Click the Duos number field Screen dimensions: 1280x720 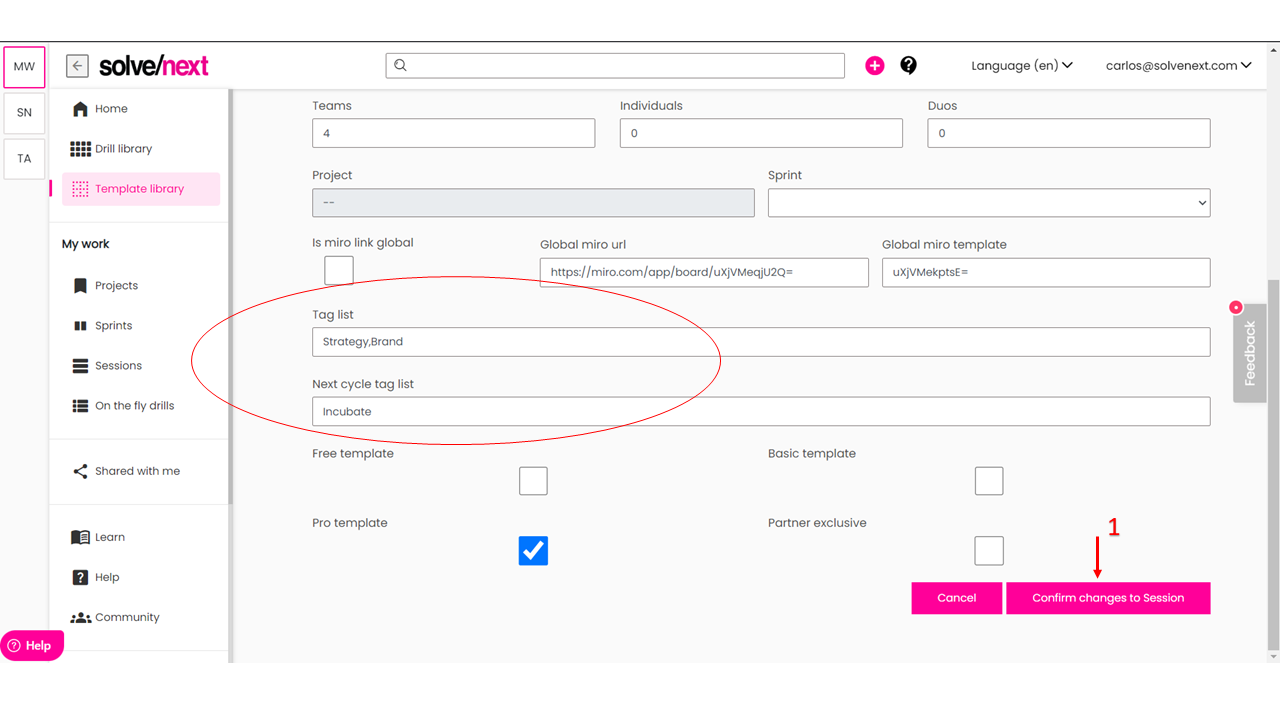tap(1069, 133)
